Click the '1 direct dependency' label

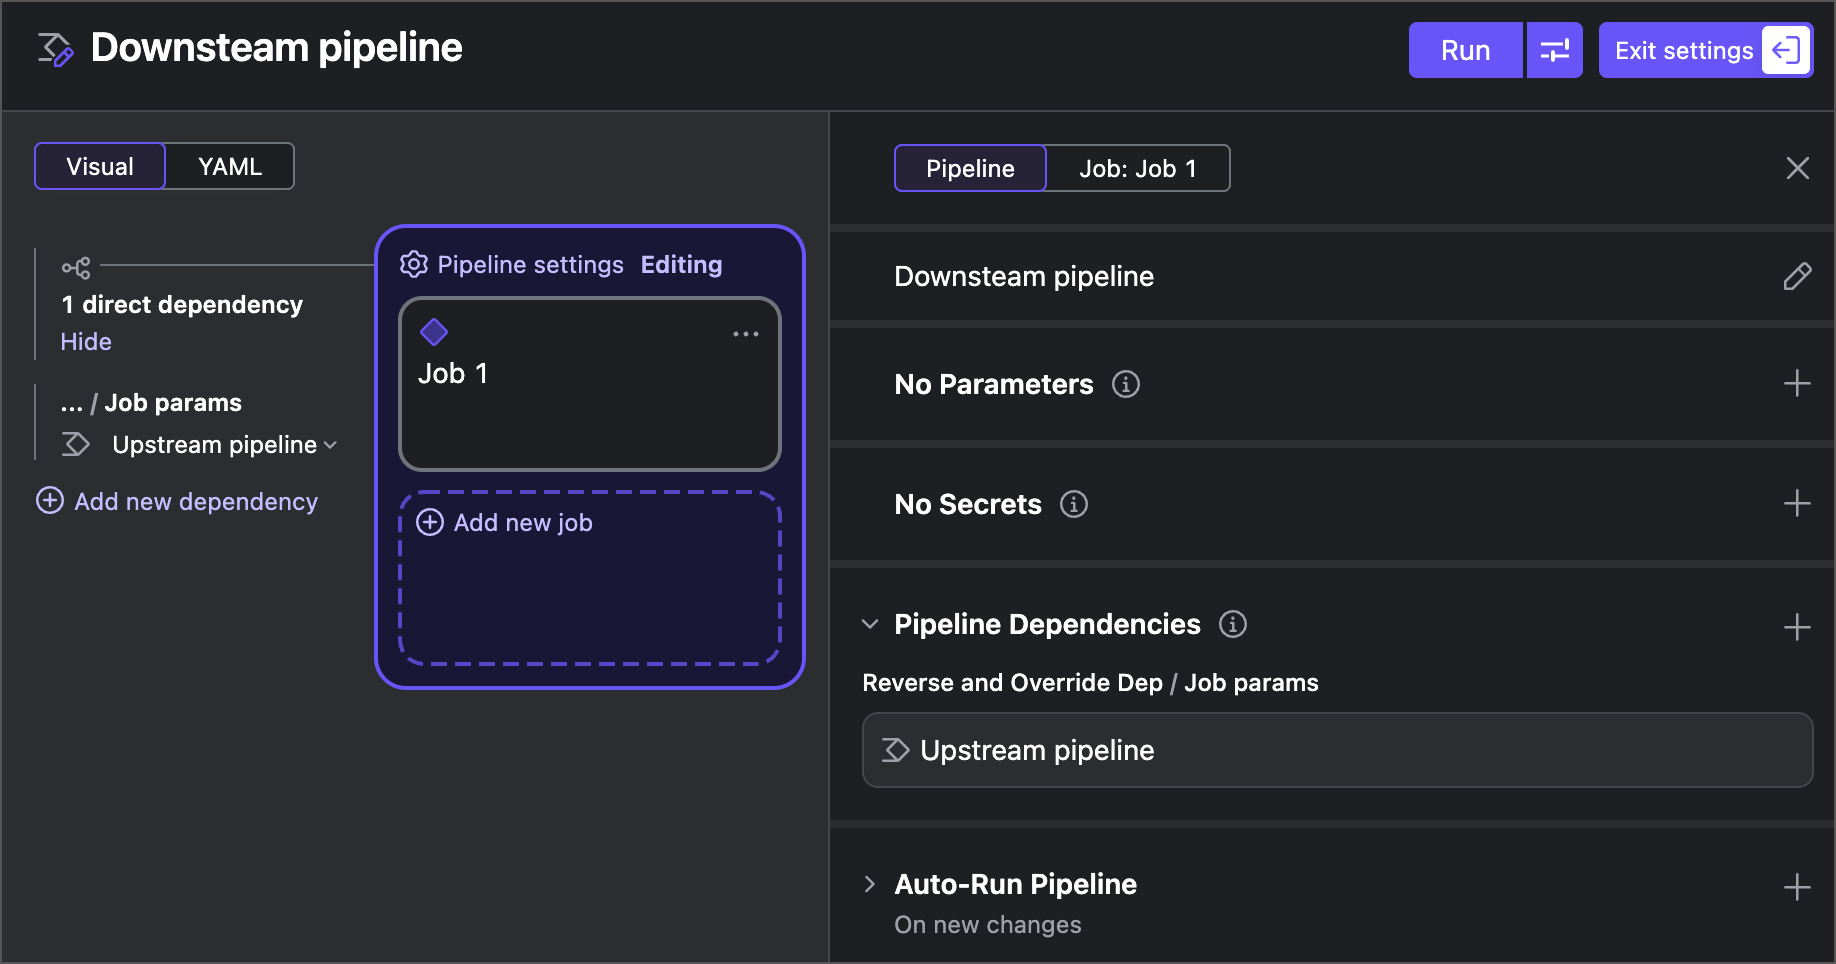(x=182, y=304)
